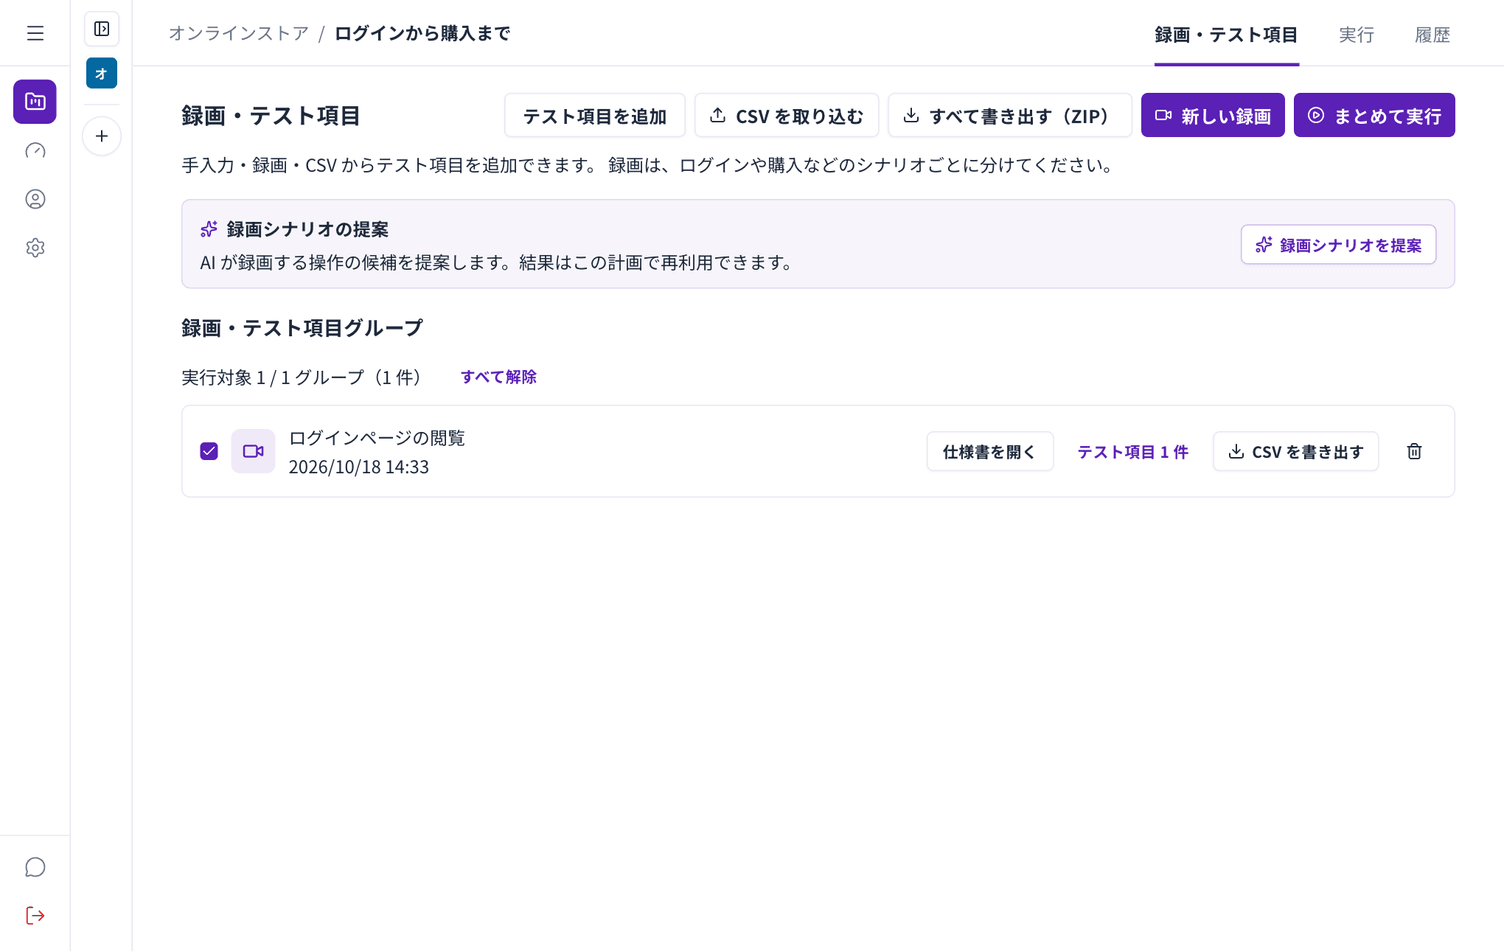Click the ログインから購入まで breadcrumb title

pyautogui.click(x=422, y=33)
